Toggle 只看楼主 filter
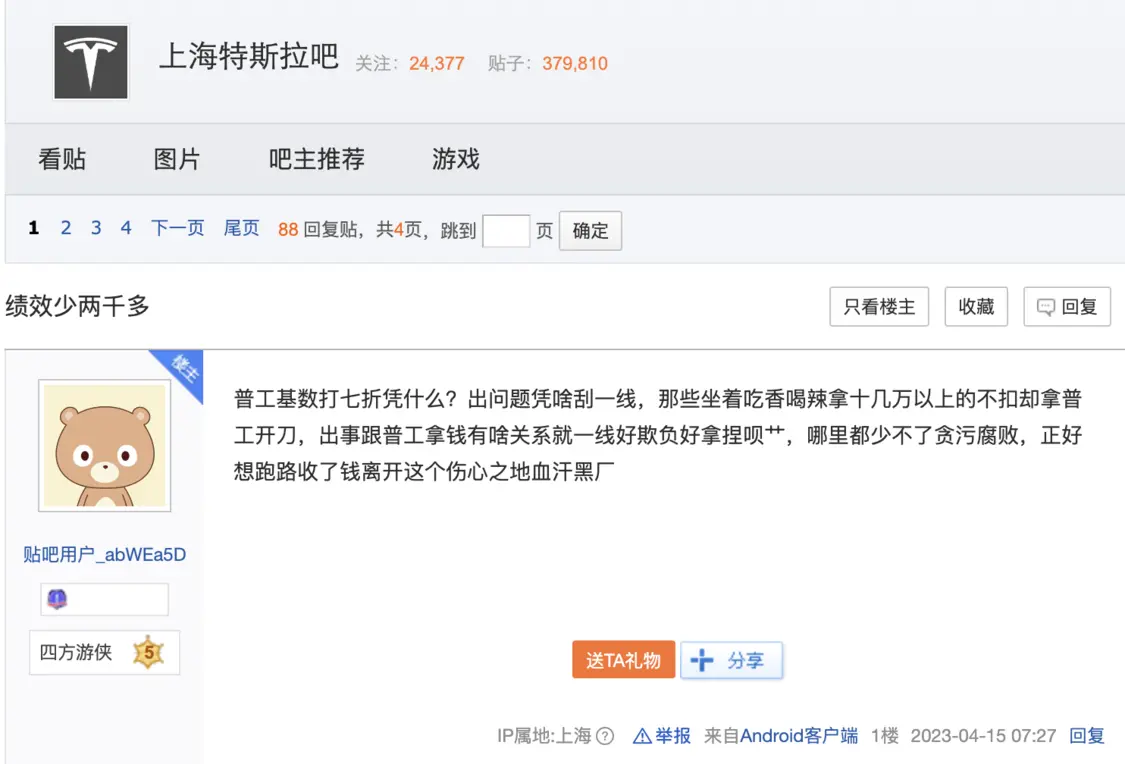 [879, 307]
